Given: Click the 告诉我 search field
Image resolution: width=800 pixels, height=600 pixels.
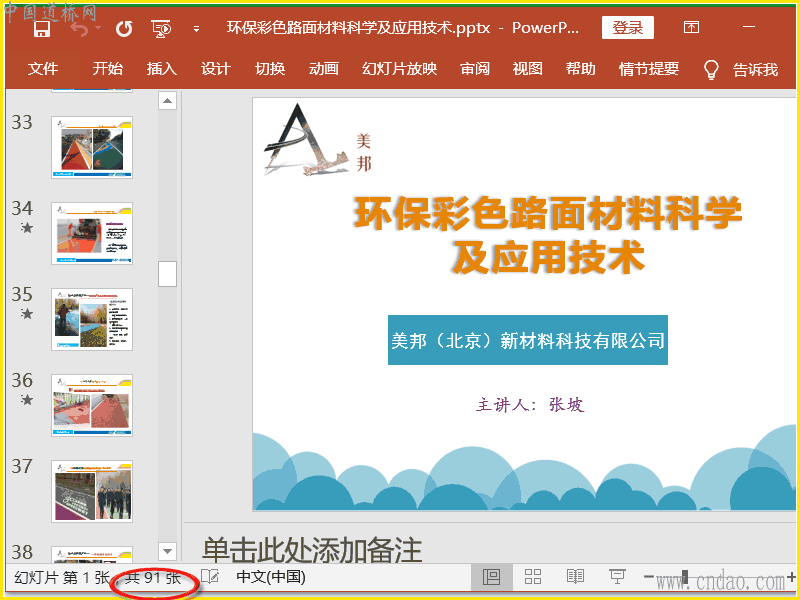Looking at the screenshot, I should point(756,69).
